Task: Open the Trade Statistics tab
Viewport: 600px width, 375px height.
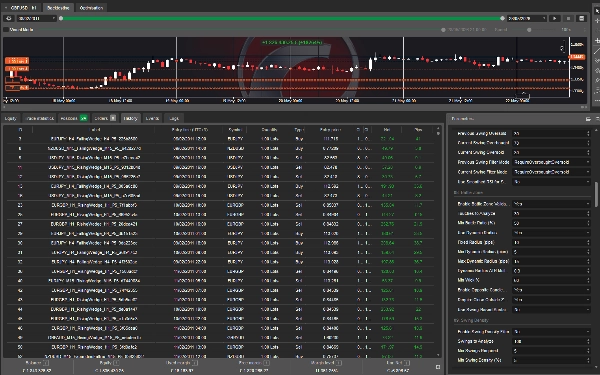Action: click(x=40, y=118)
